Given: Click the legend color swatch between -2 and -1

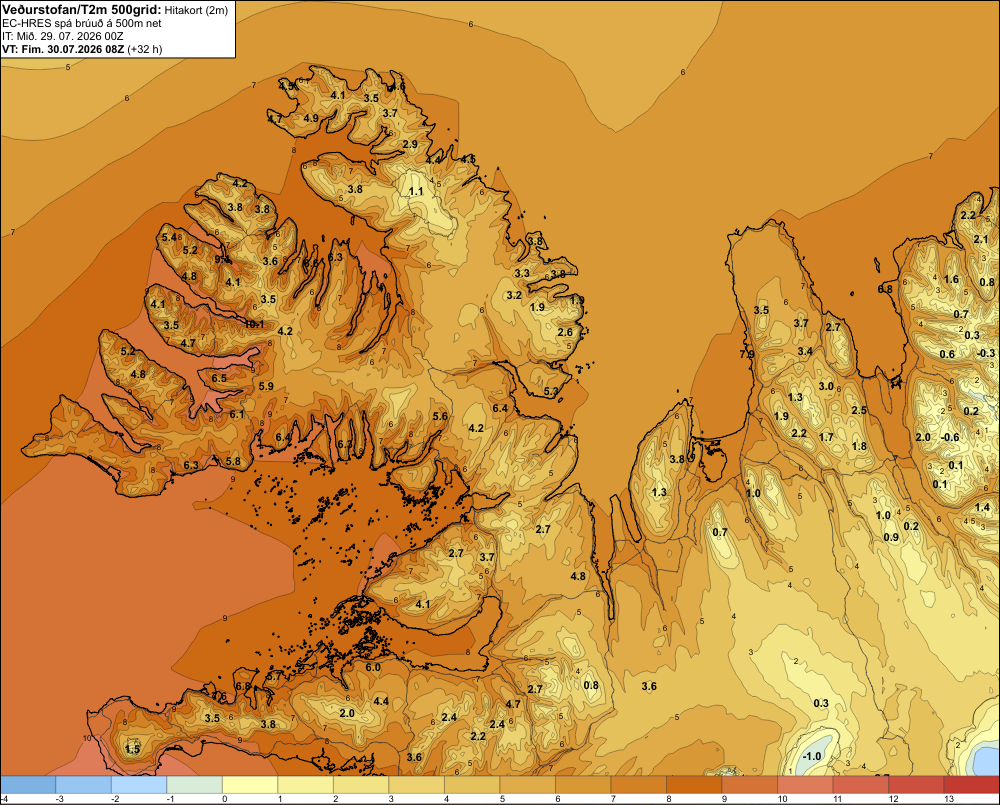Looking at the screenshot, I should (139, 785).
